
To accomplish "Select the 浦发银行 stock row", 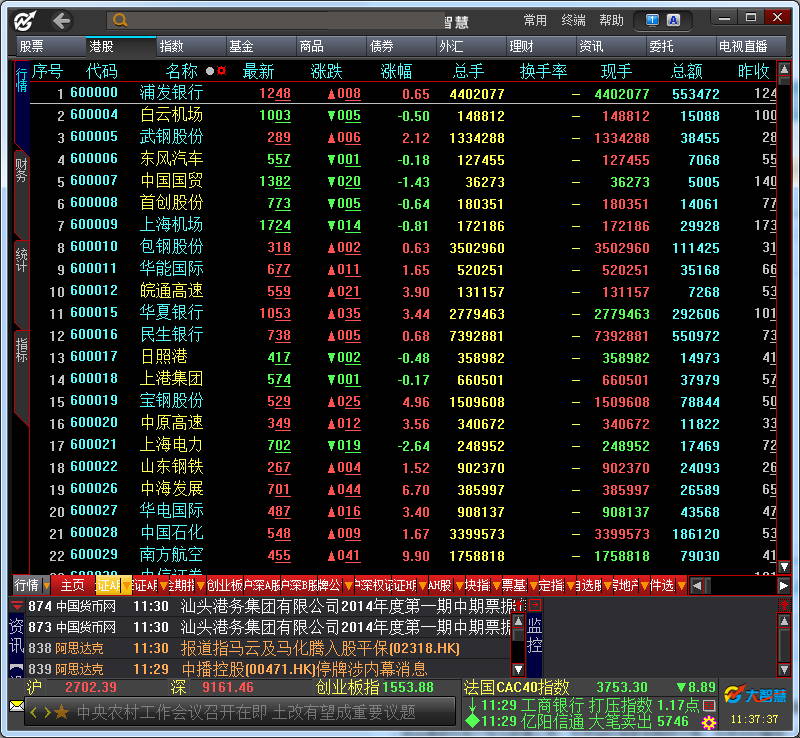I will [171, 93].
